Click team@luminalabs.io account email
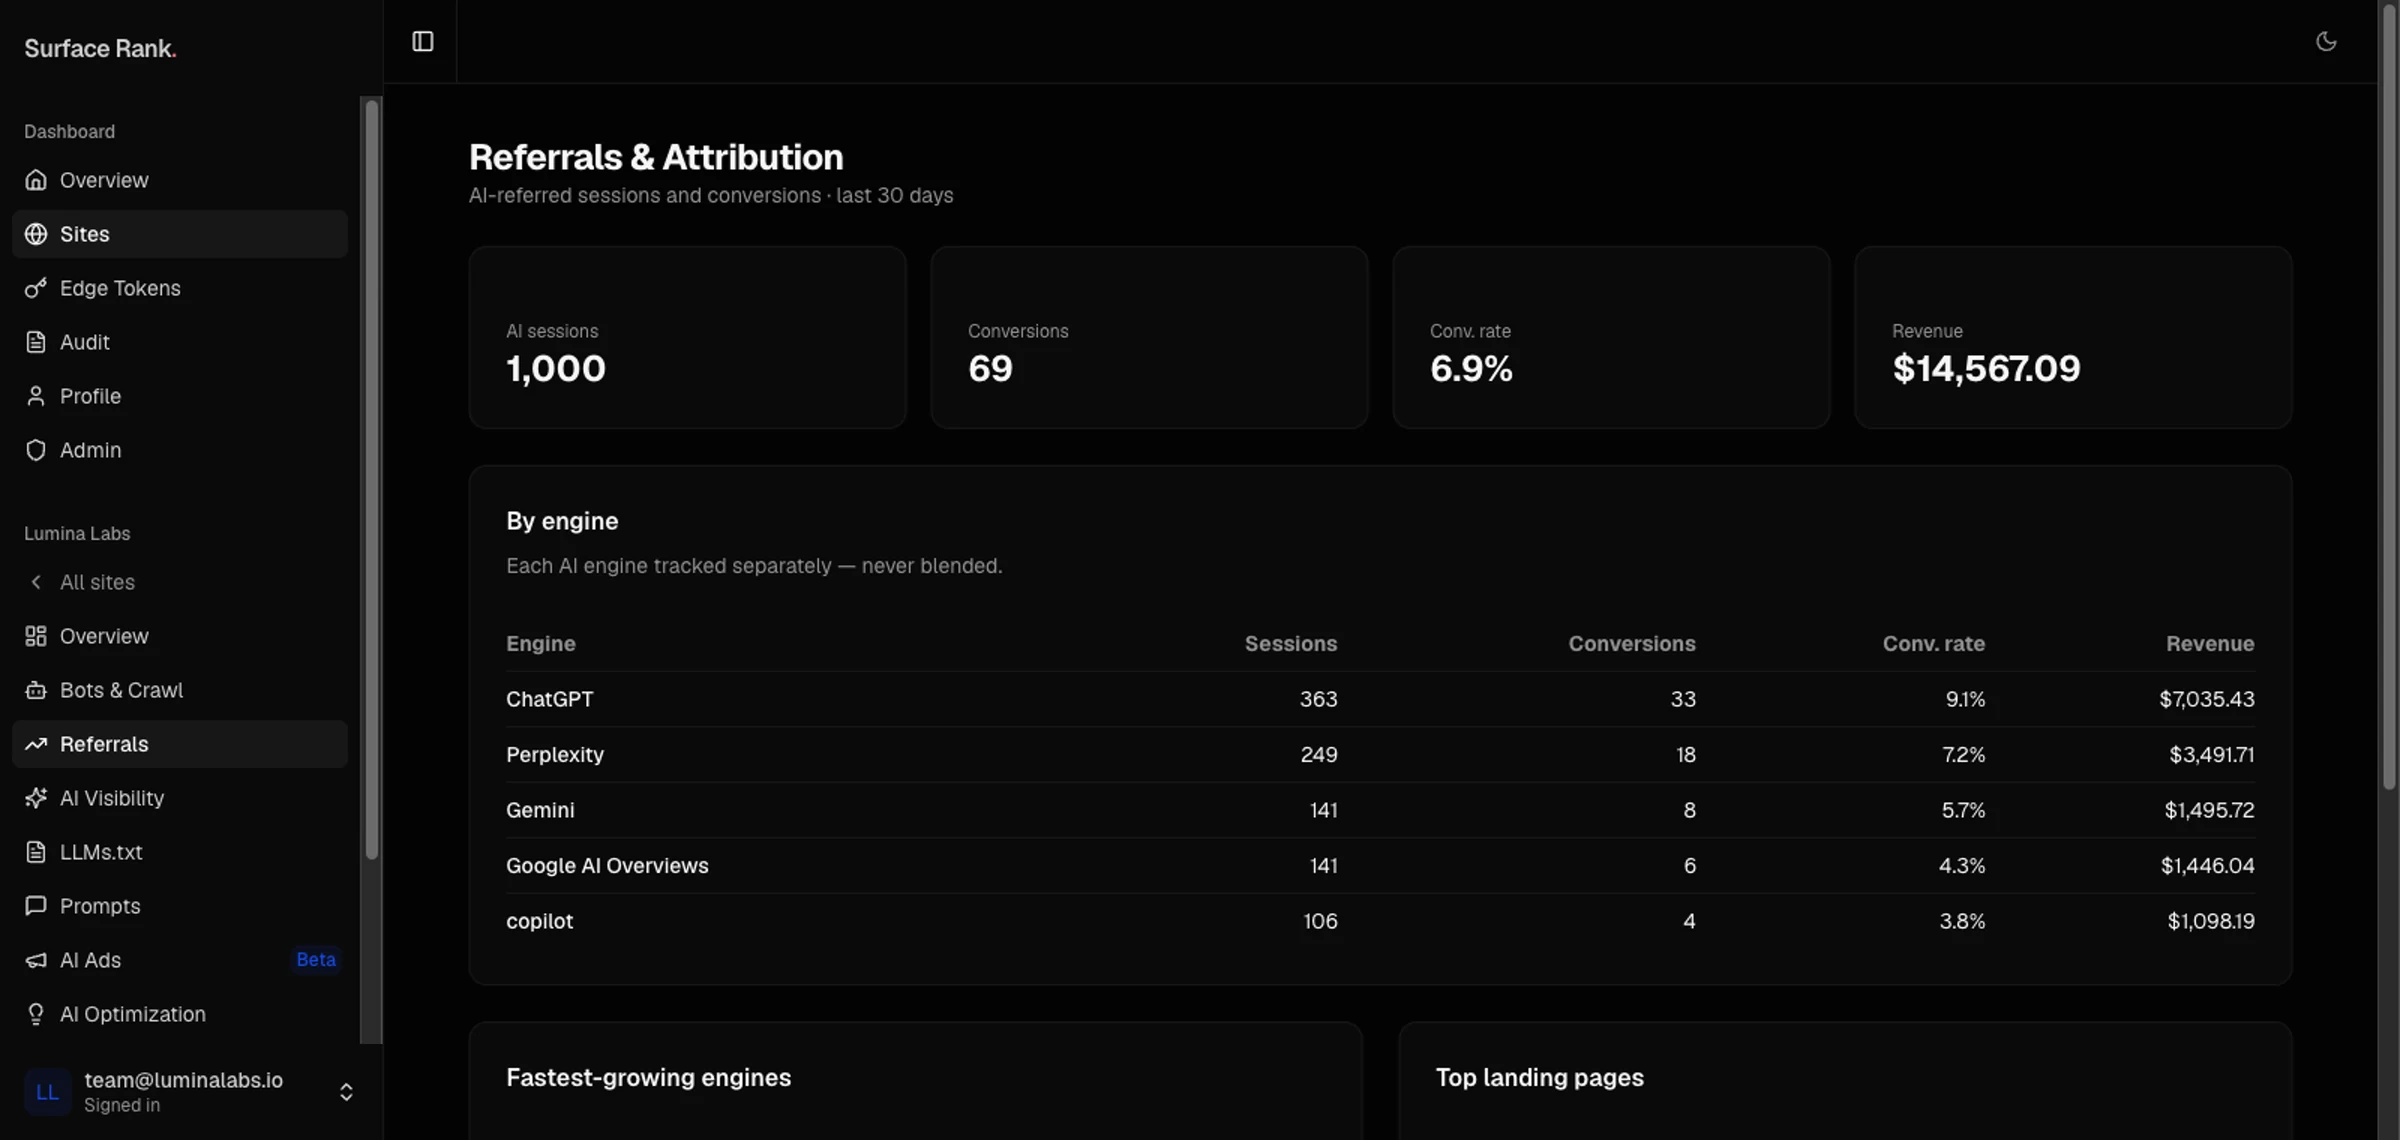 tap(183, 1080)
